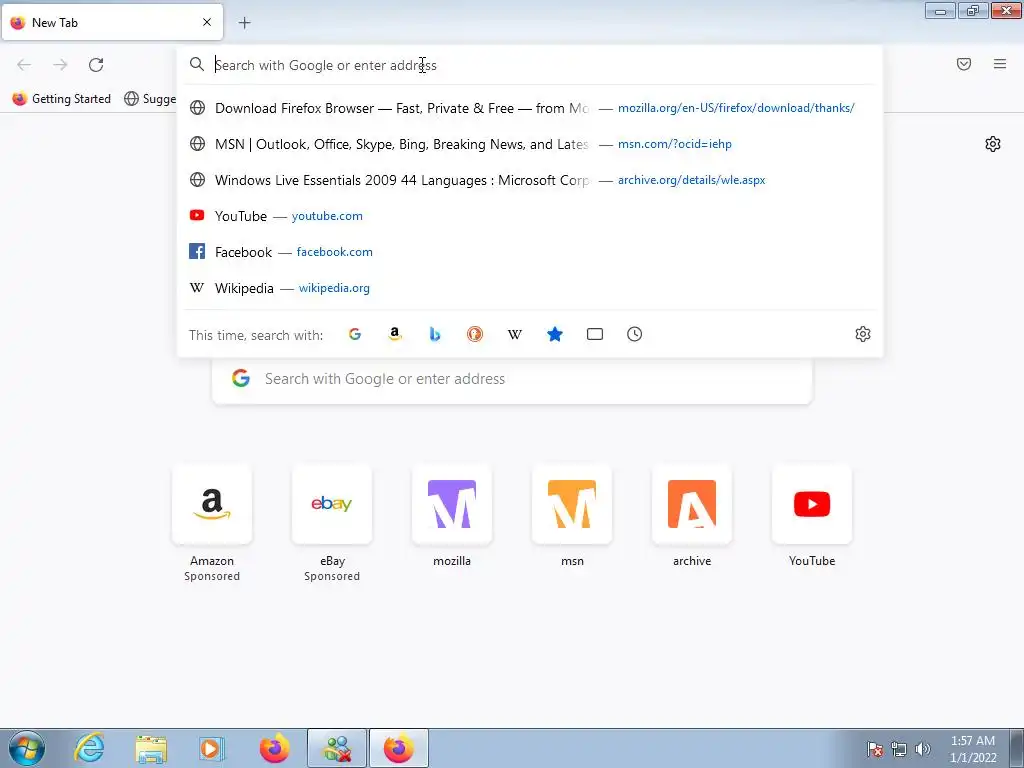Open network status tray icon
This screenshot has height=768, width=1024.
(x=899, y=749)
